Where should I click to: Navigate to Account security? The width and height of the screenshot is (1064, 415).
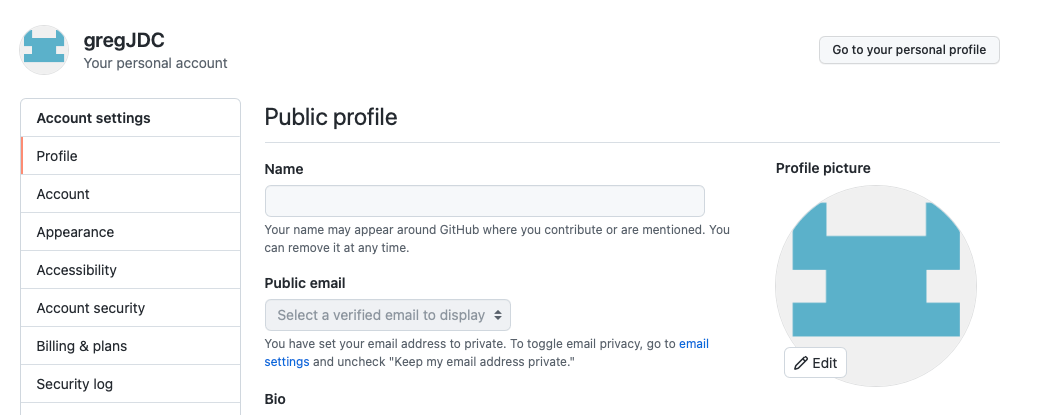point(90,308)
